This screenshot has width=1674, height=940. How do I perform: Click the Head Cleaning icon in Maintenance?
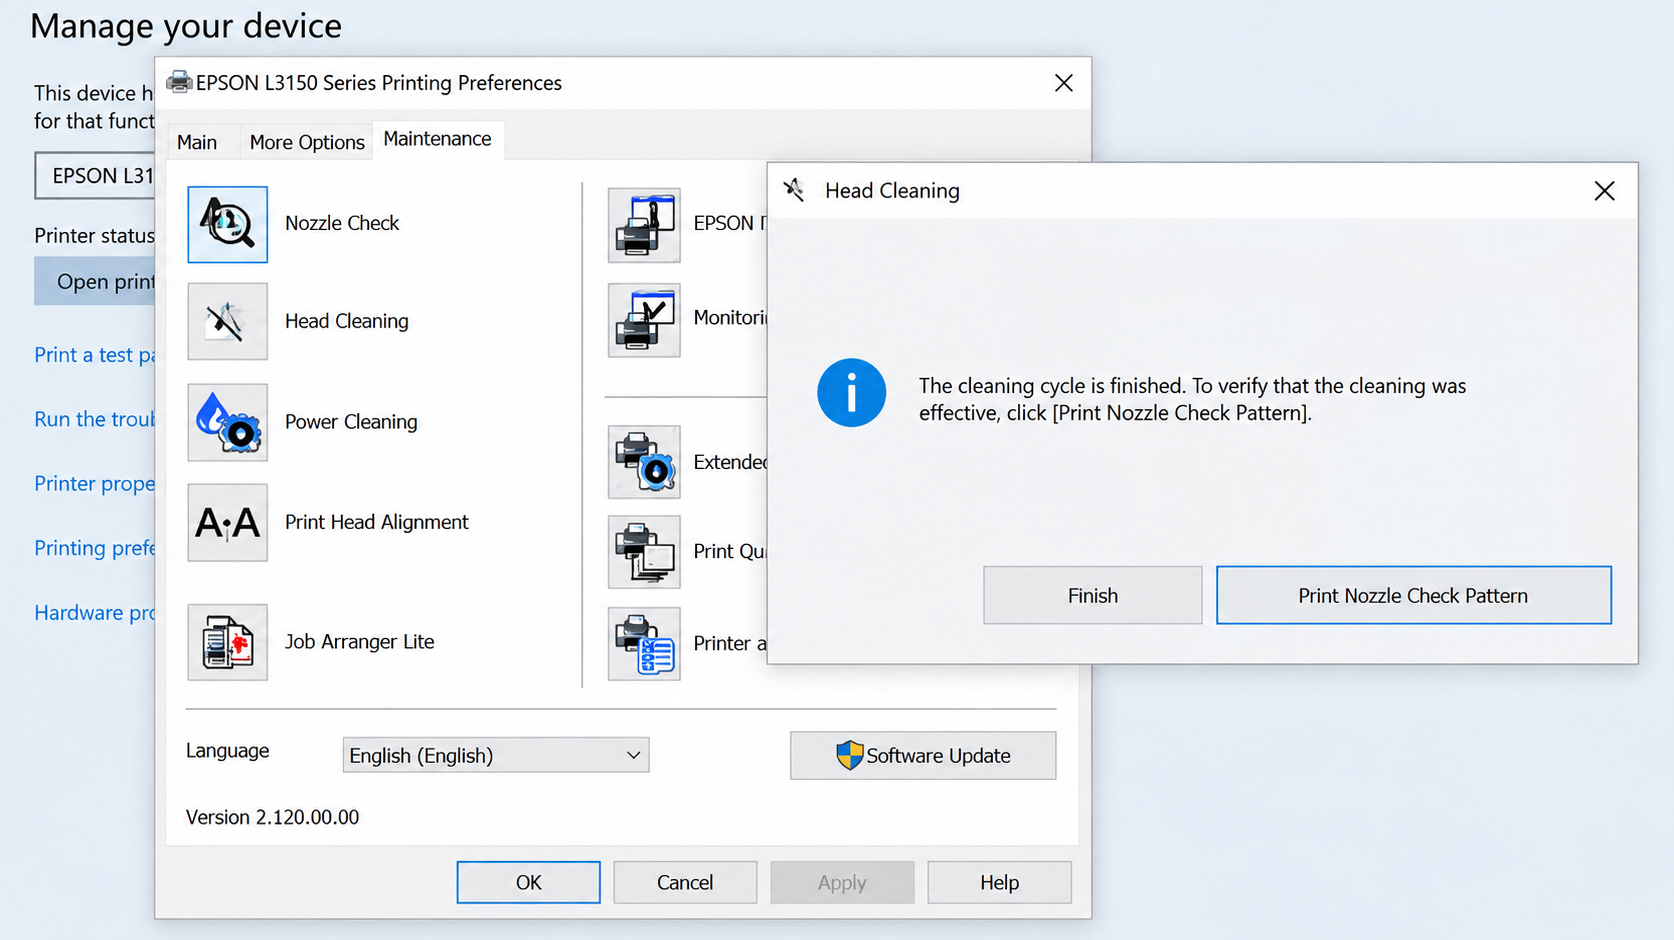(227, 321)
